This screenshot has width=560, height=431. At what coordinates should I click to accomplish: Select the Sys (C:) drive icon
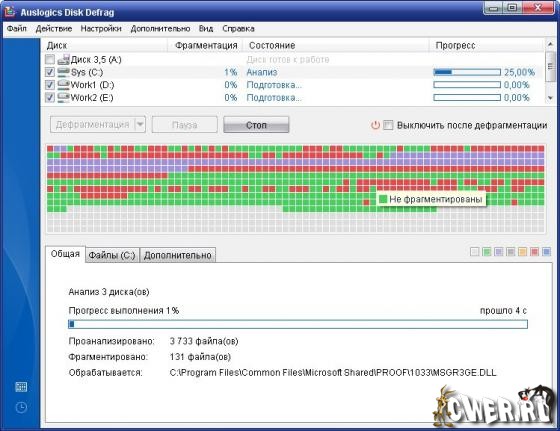tap(63, 72)
